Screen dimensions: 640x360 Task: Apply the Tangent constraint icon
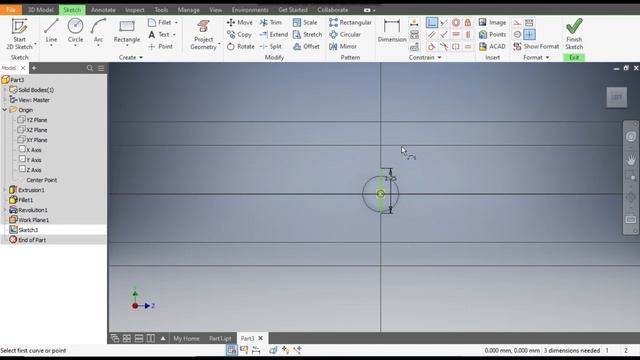(432, 47)
